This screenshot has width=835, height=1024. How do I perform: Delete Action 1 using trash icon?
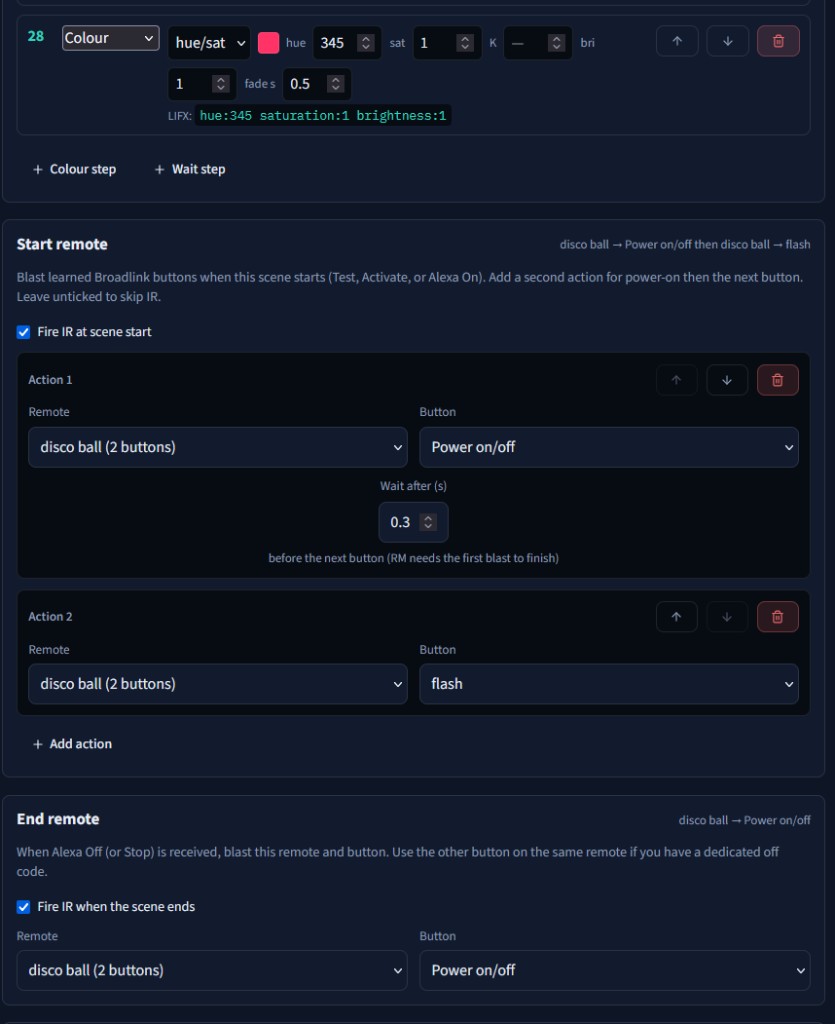777,380
